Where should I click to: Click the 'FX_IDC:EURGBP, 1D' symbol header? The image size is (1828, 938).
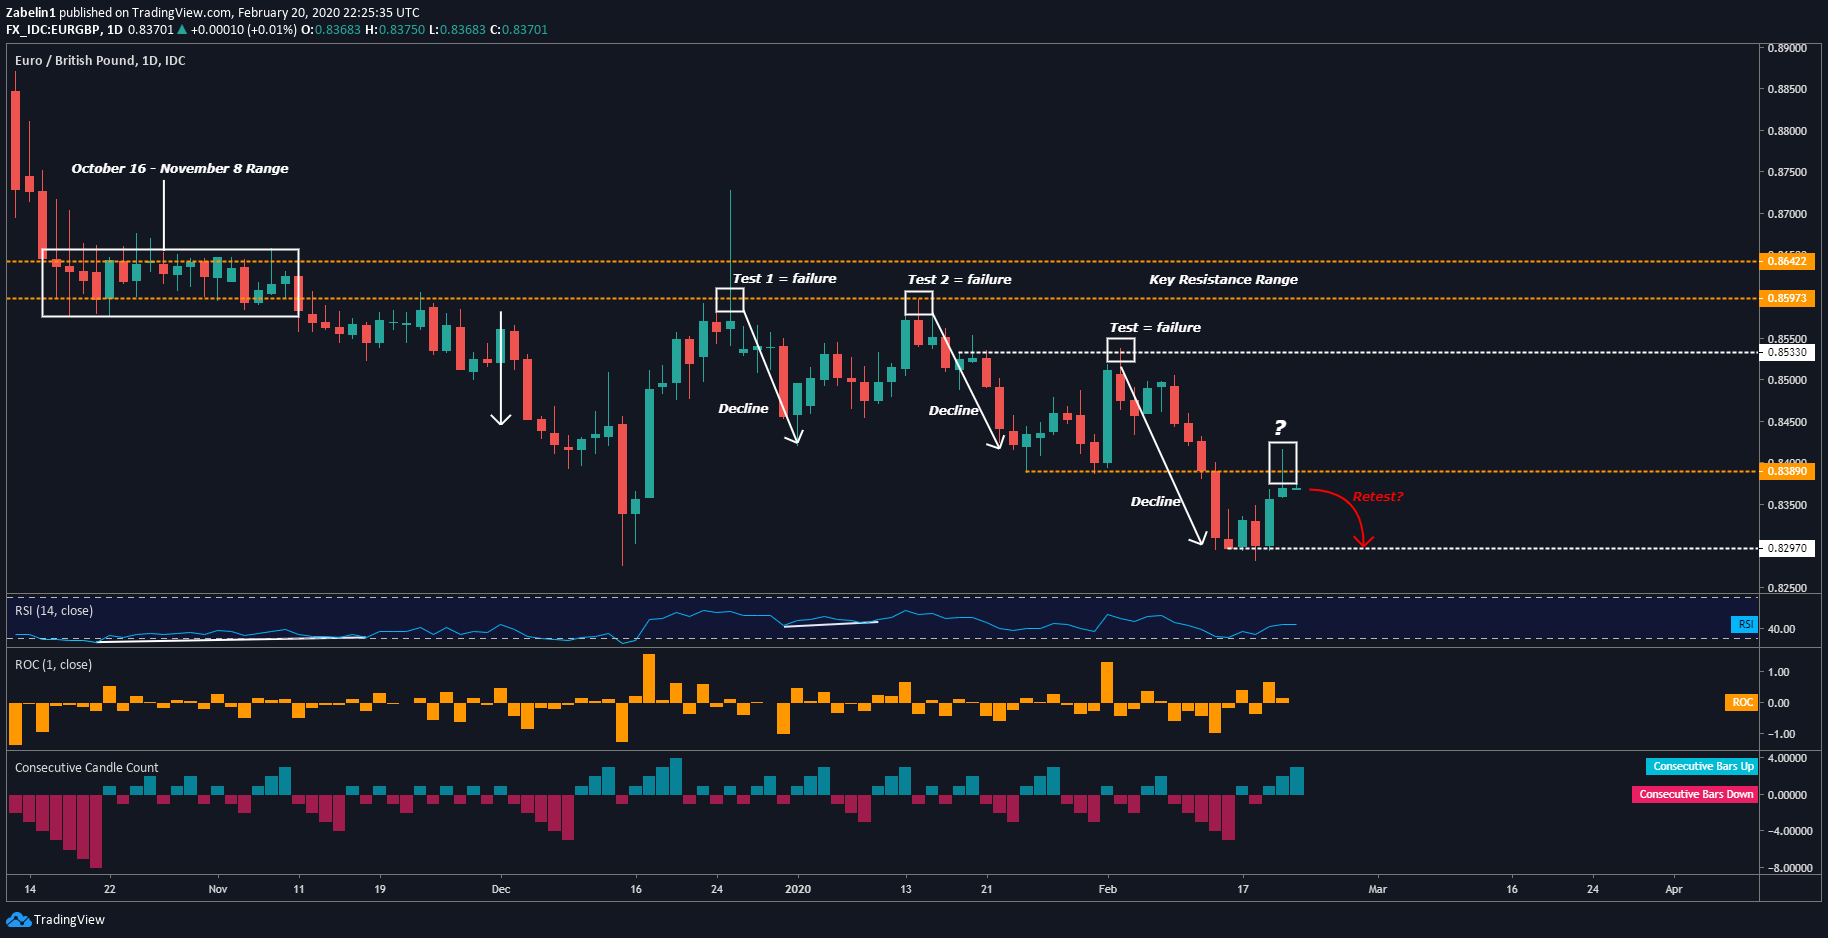(x=64, y=30)
